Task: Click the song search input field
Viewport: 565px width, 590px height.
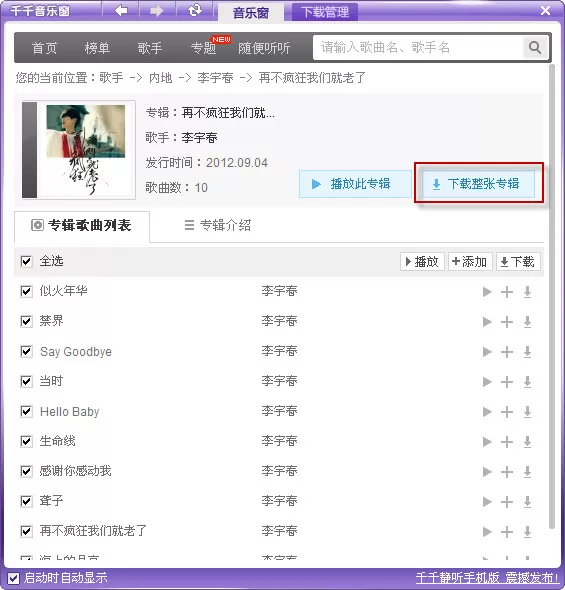Action: click(x=418, y=47)
